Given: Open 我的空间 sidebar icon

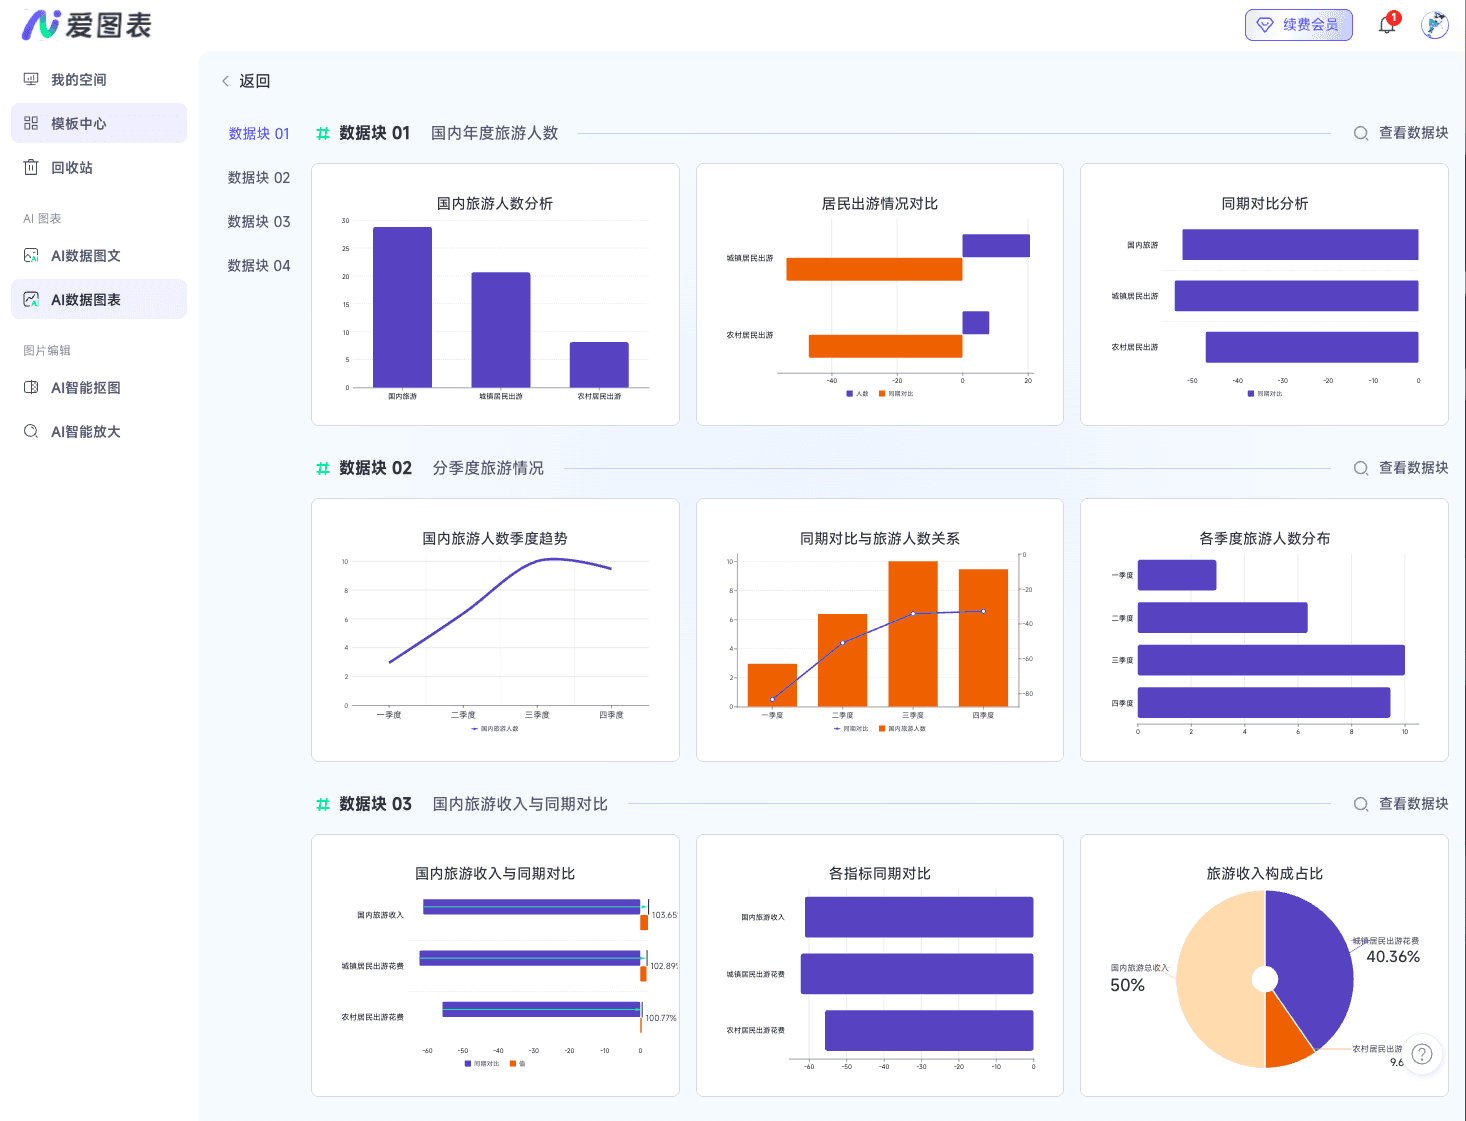Looking at the screenshot, I should pyautogui.click(x=31, y=79).
